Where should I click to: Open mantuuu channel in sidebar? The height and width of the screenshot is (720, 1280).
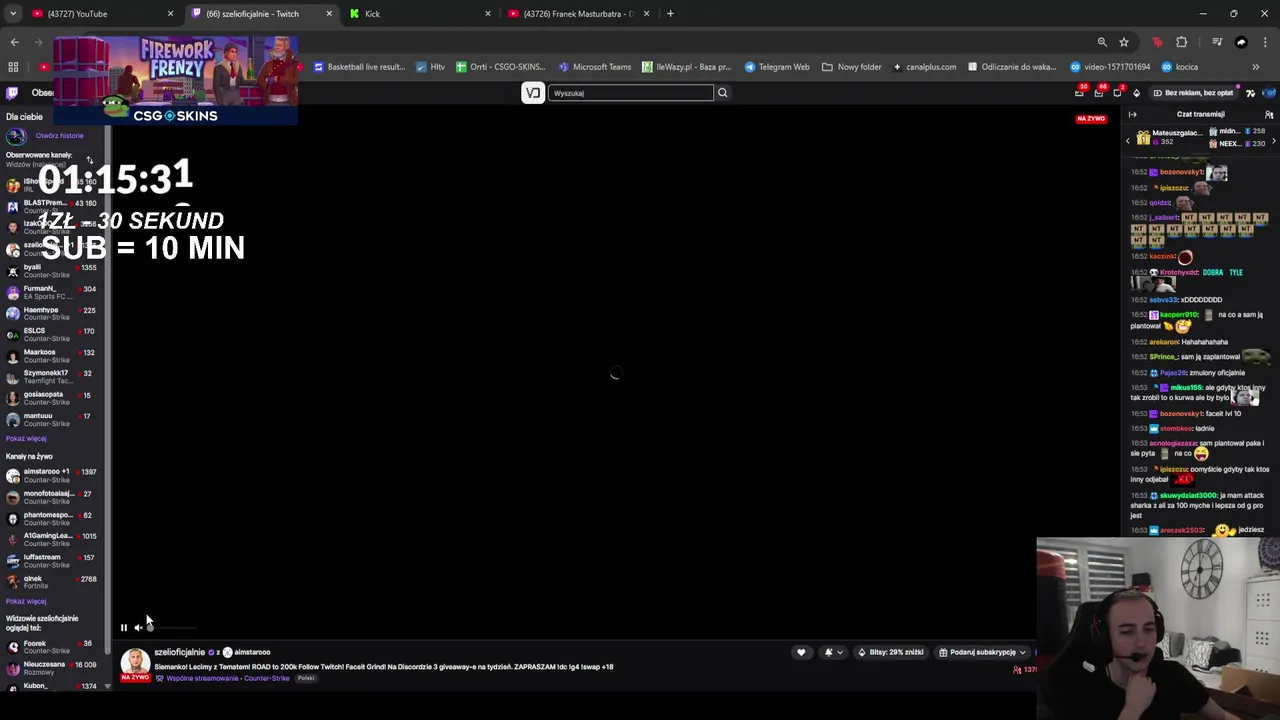tap(52, 420)
